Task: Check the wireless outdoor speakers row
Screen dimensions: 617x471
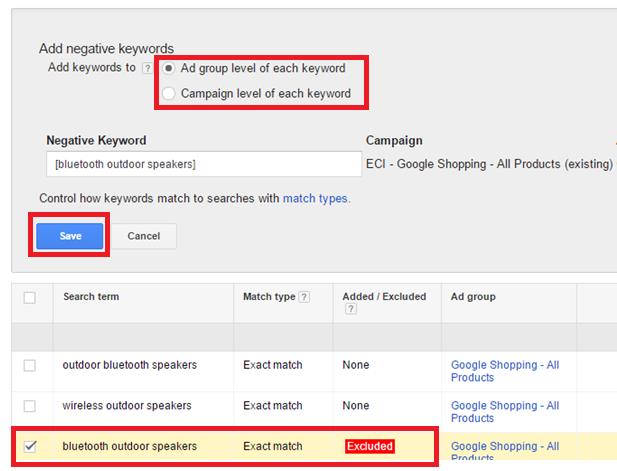Action: click(30, 406)
